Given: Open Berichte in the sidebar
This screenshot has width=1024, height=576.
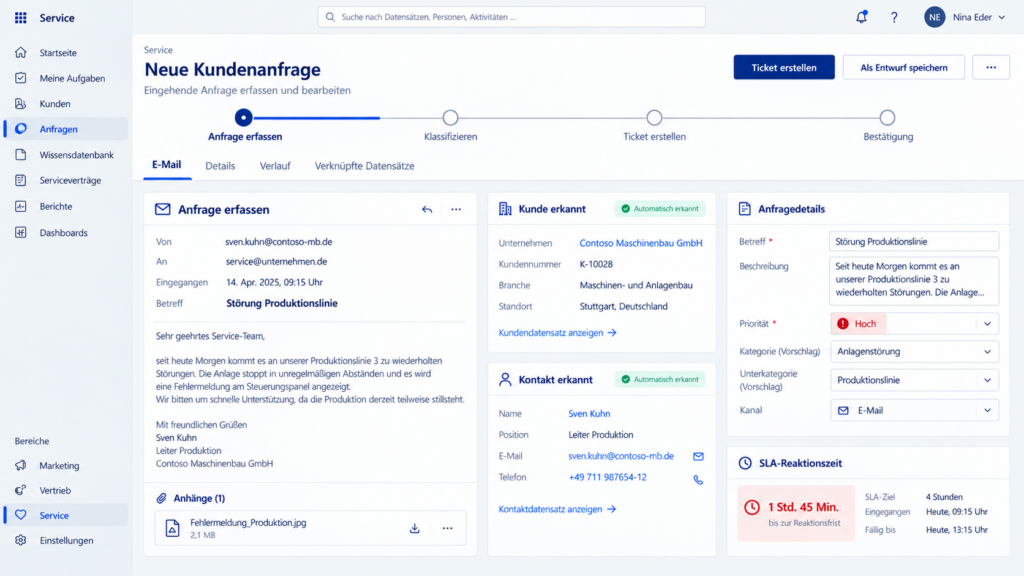Looking at the screenshot, I should tap(66, 206).
